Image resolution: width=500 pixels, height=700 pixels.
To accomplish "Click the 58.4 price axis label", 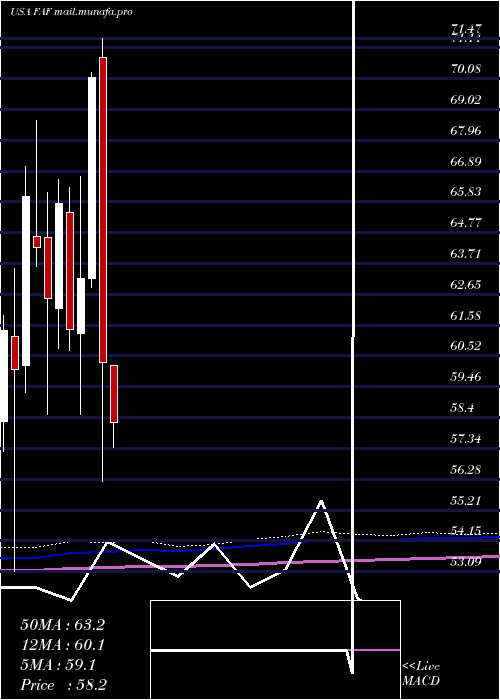I will 463,408.
